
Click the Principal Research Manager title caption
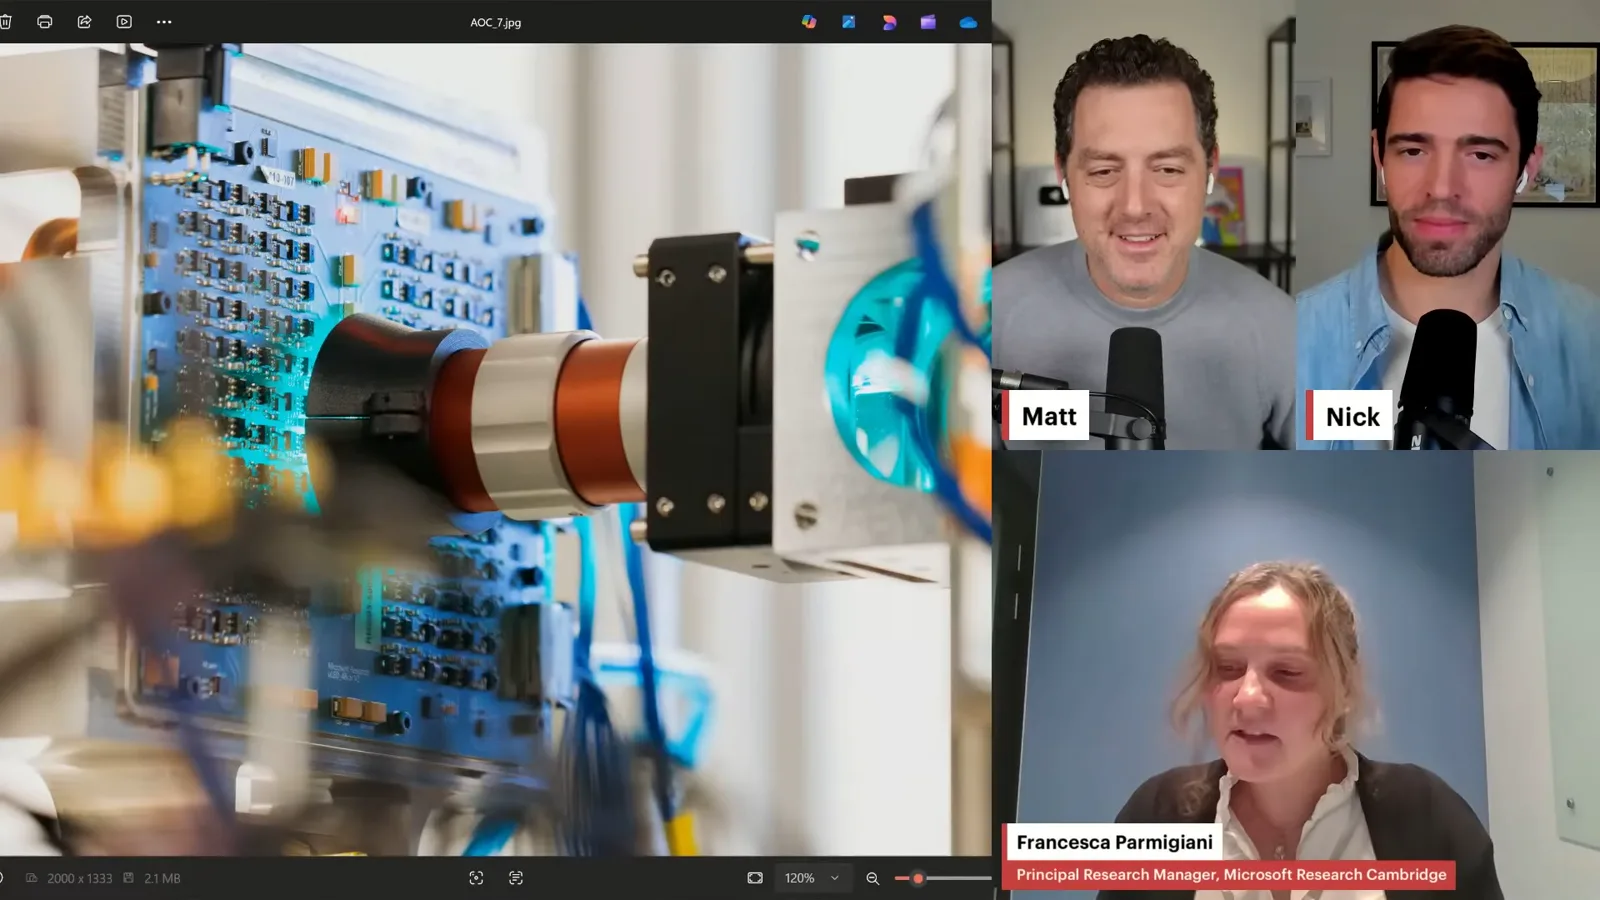[1231, 874]
